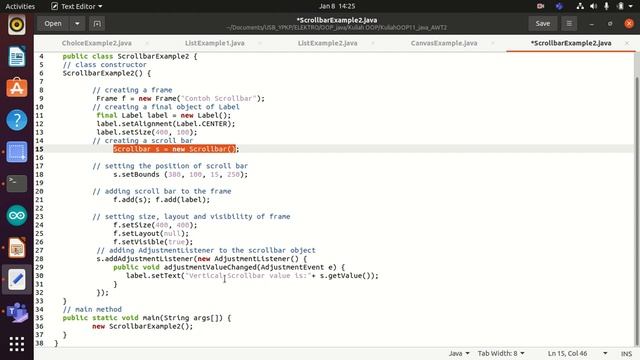The height and width of the screenshot is (360, 640).
Task: Click line 12 label.setAlignment code
Action: click(166, 124)
